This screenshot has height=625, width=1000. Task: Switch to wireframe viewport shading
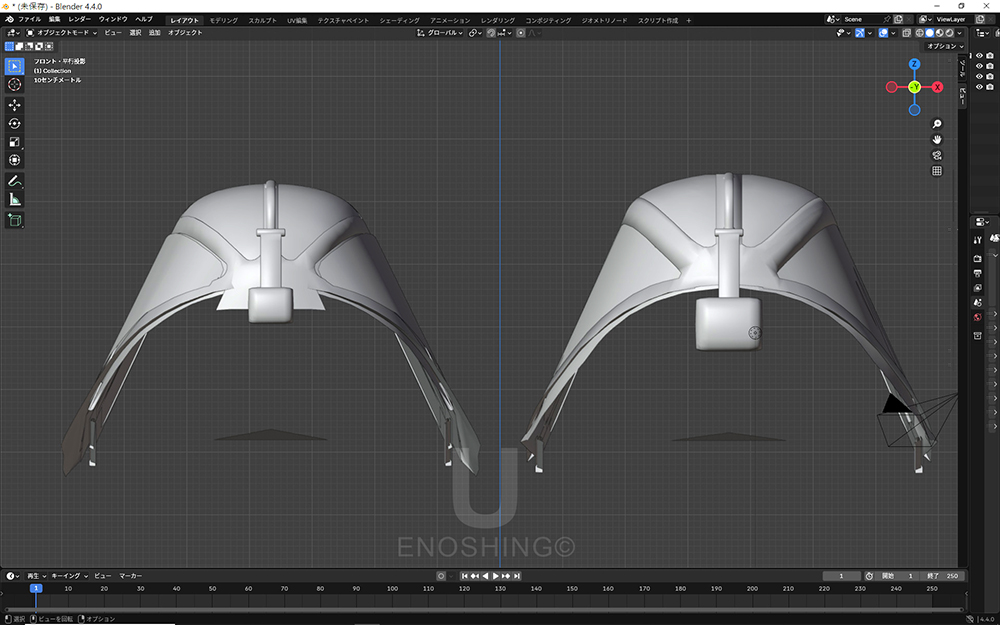click(920, 33)
